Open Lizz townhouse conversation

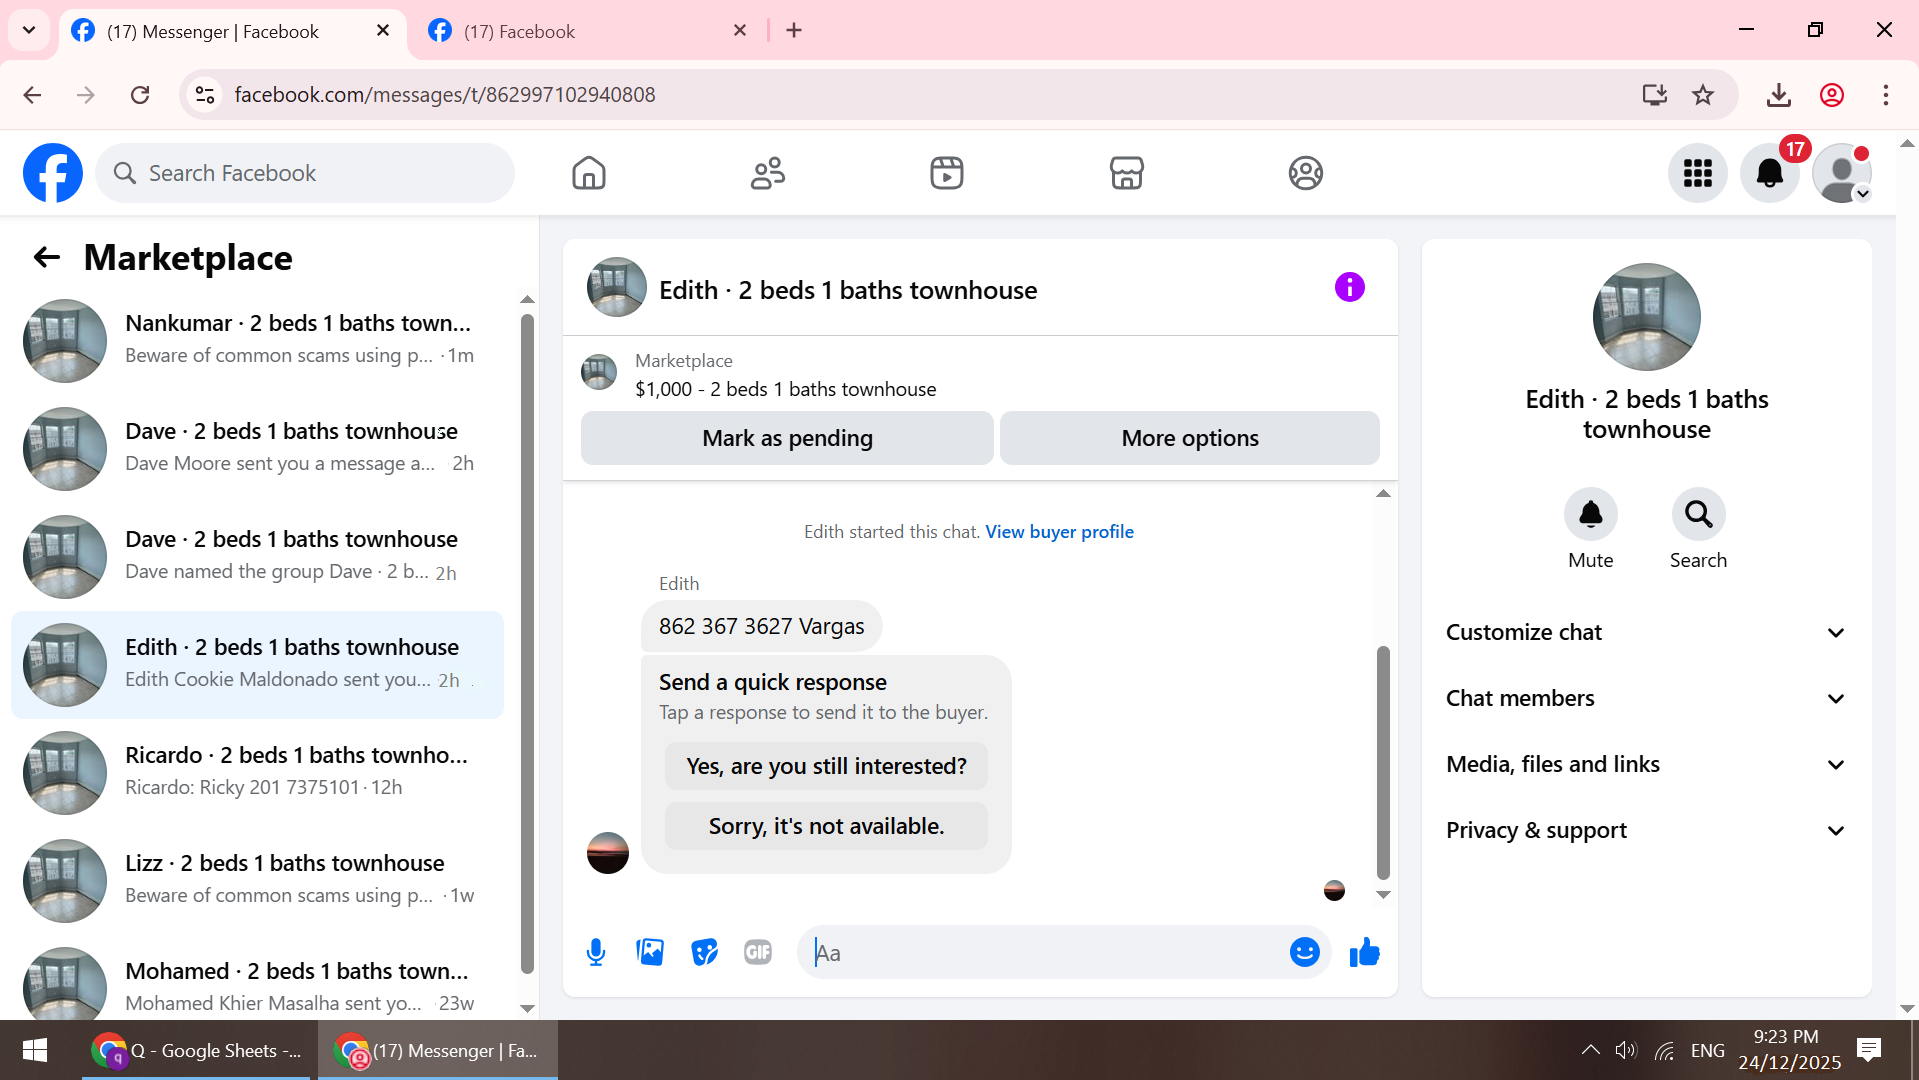coord(258,880)
